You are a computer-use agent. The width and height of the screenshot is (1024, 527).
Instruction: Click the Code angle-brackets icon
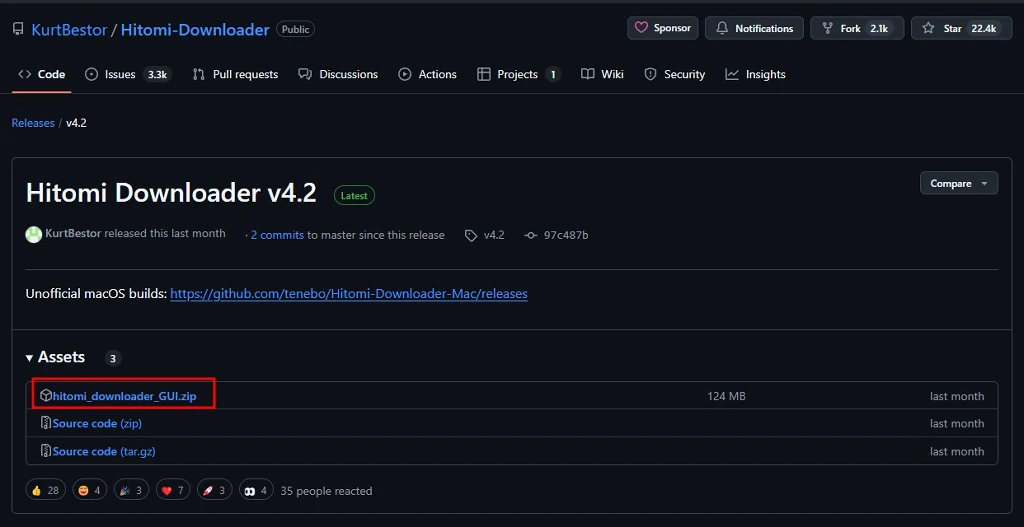25,74
